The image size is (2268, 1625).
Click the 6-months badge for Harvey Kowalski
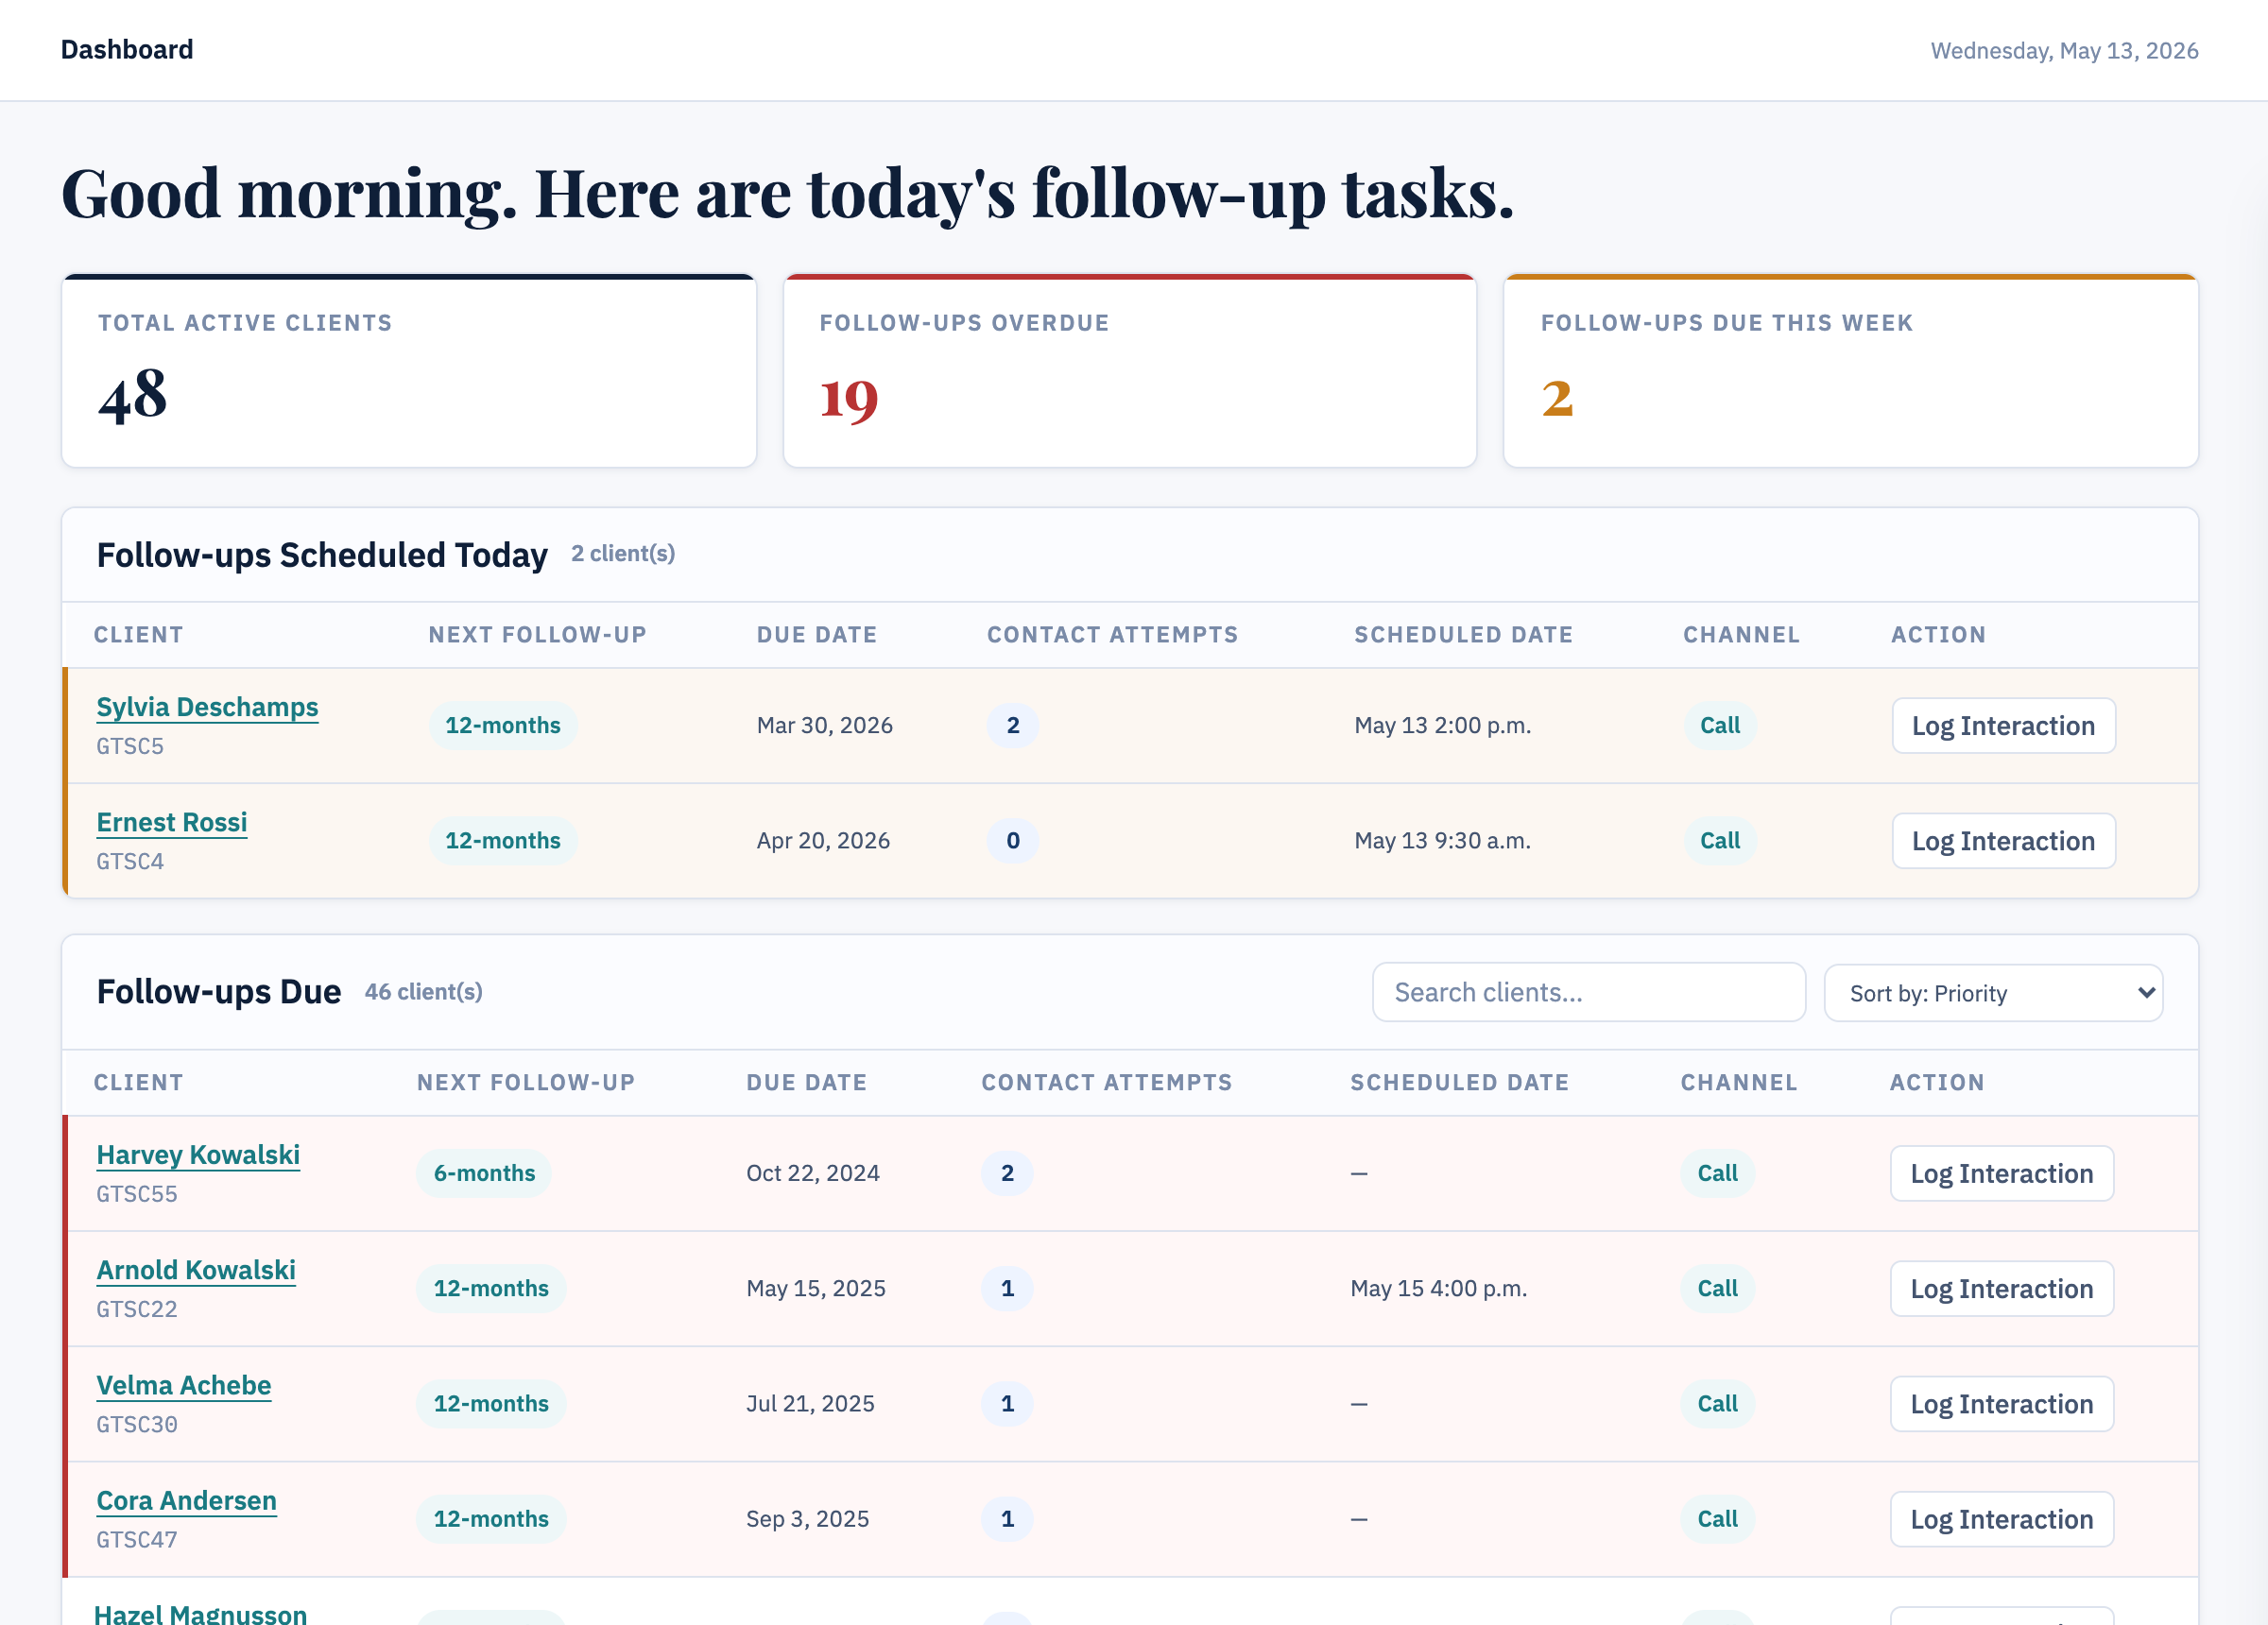coord(484,1173)
